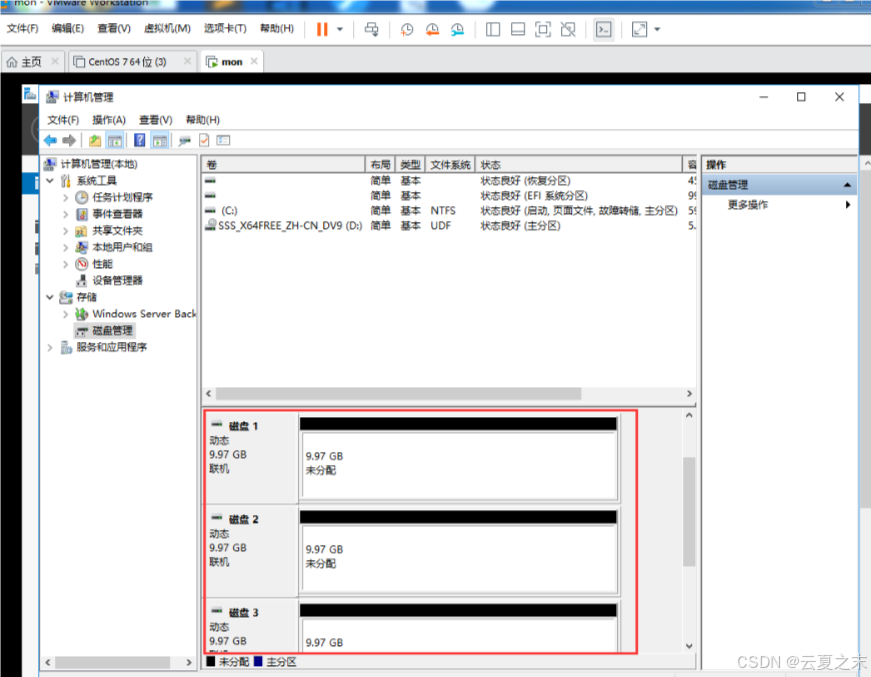Viewport: 871px width, 677px height.
Task: Open the VMware 查看(V) menu
Action: pos(114,28)
